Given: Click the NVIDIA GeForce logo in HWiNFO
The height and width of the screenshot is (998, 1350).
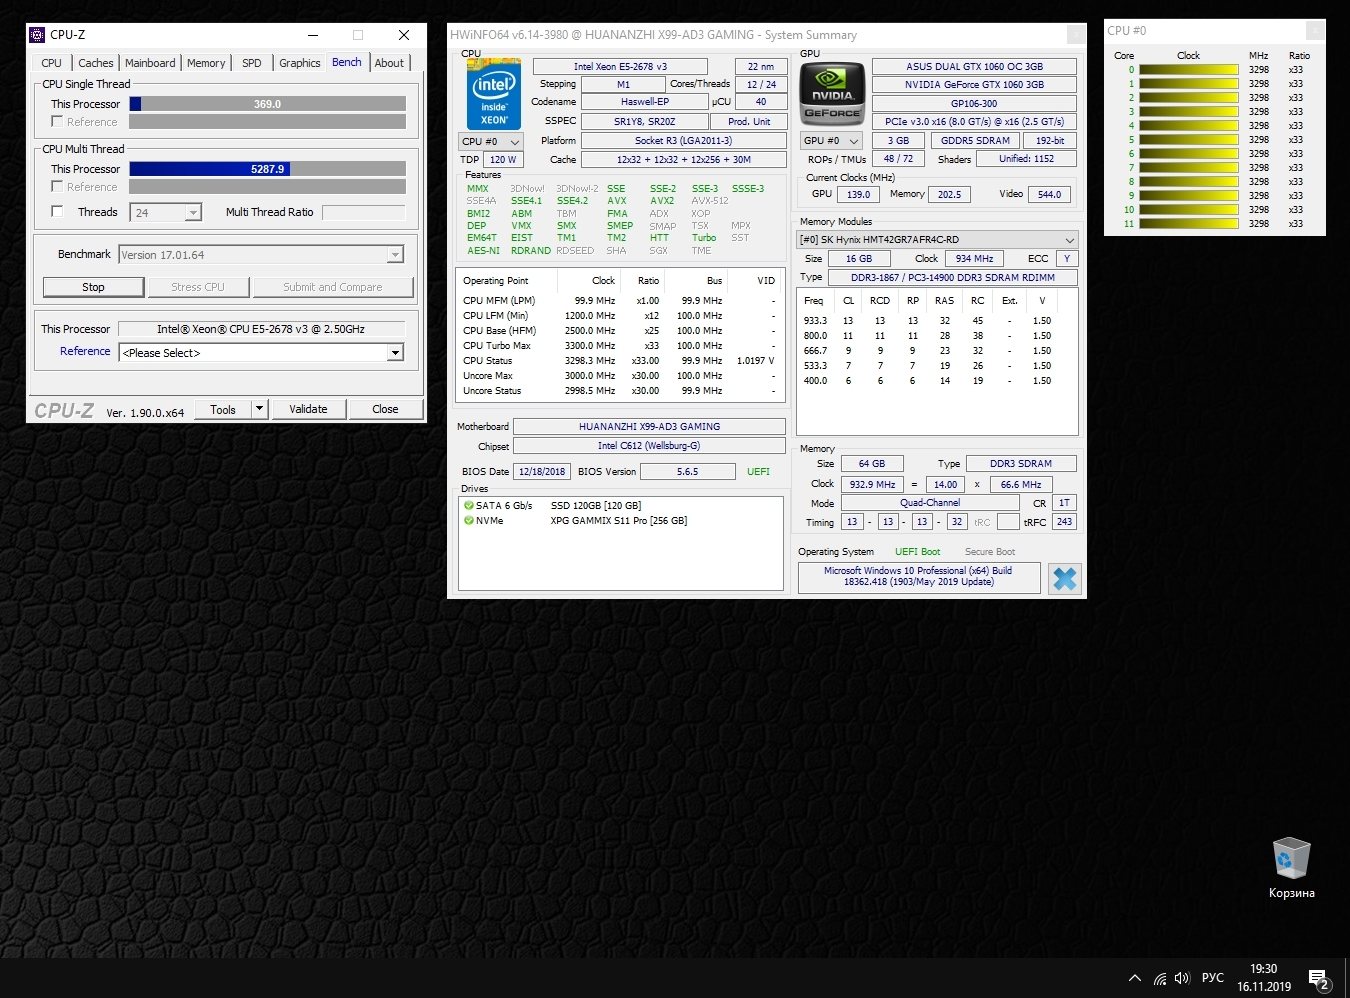Looking at the screenshot, I should (x=832, y=93).
